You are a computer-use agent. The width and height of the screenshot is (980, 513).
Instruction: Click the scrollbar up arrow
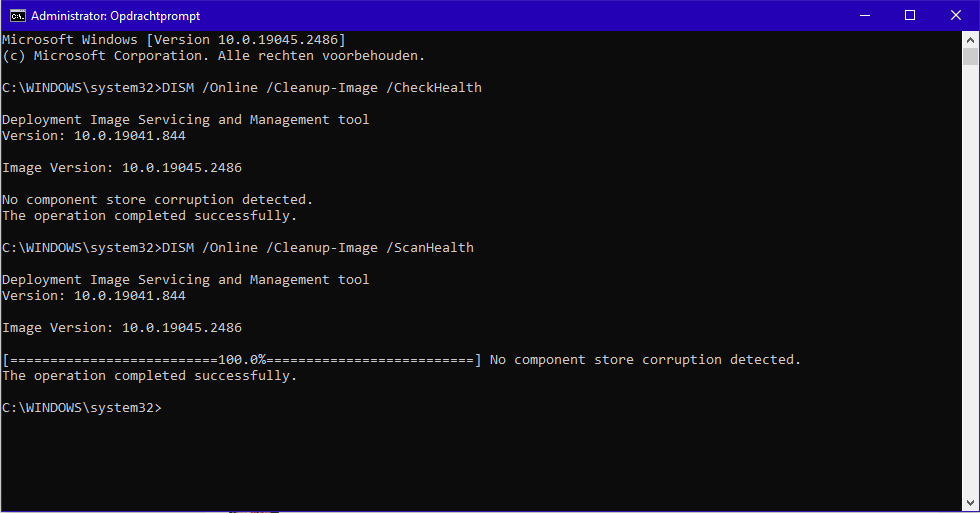click(970, 39)
